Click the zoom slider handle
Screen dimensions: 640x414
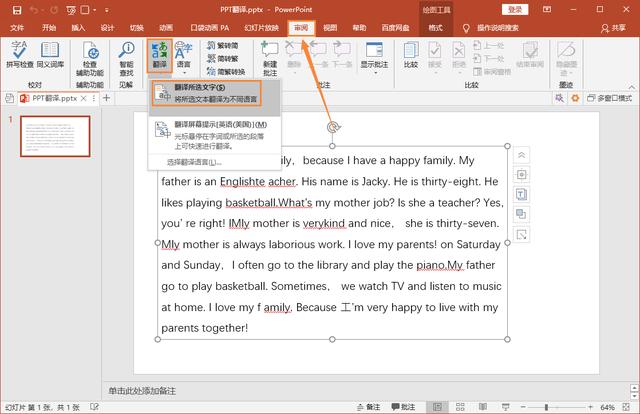(x=546, y=407)
